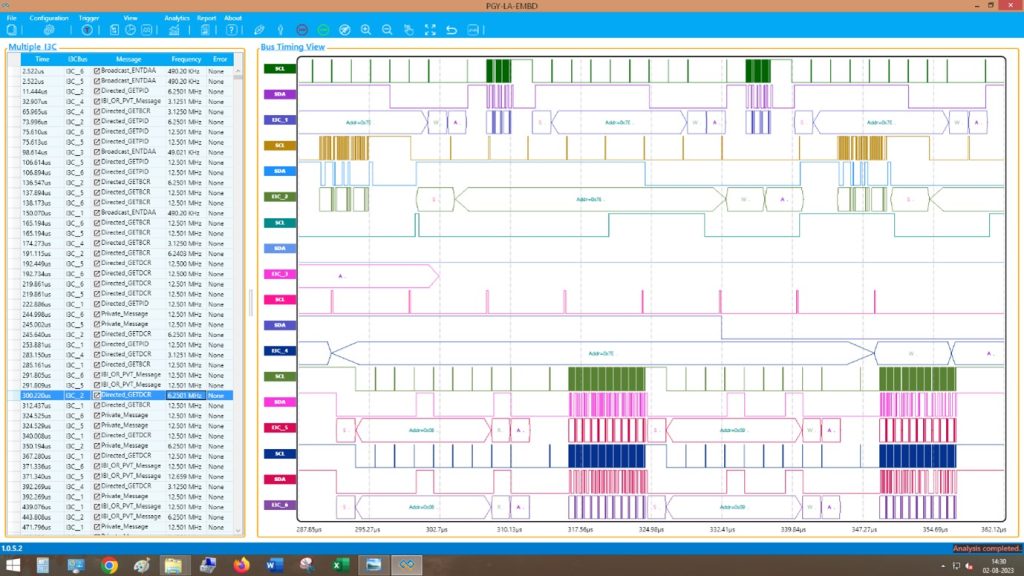The image size is (1024, 576).
Task: Select the I3C_5 bus channel label
Action: 278,428
